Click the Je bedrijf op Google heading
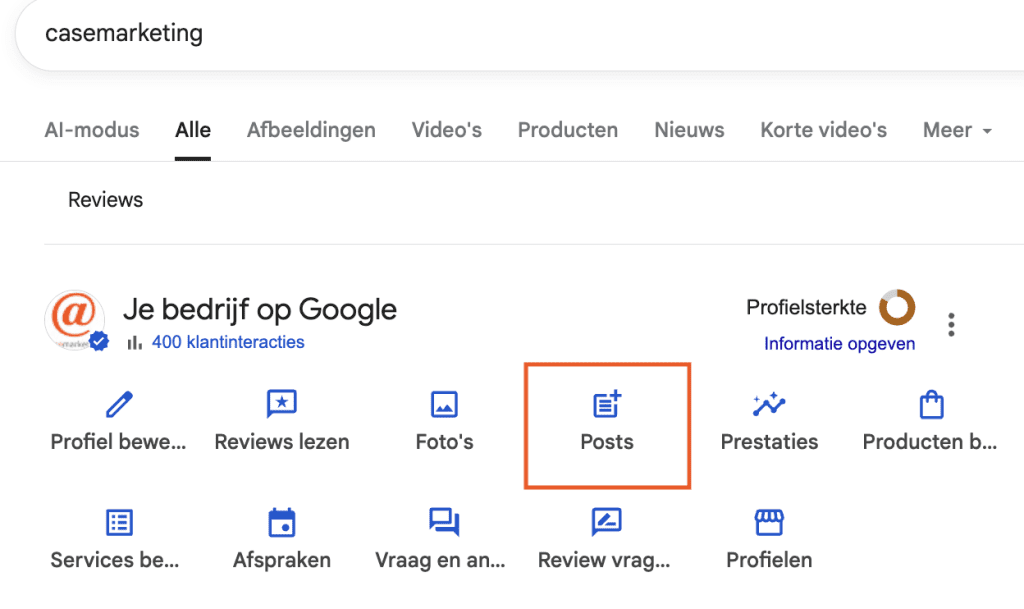The image size is (1024, 609). point(260,309)
